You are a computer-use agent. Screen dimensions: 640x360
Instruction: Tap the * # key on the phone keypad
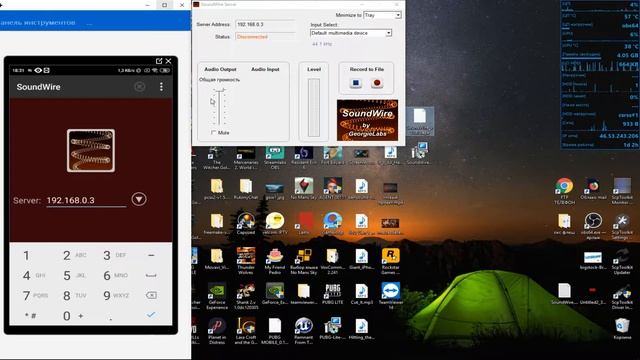point(30,316)
